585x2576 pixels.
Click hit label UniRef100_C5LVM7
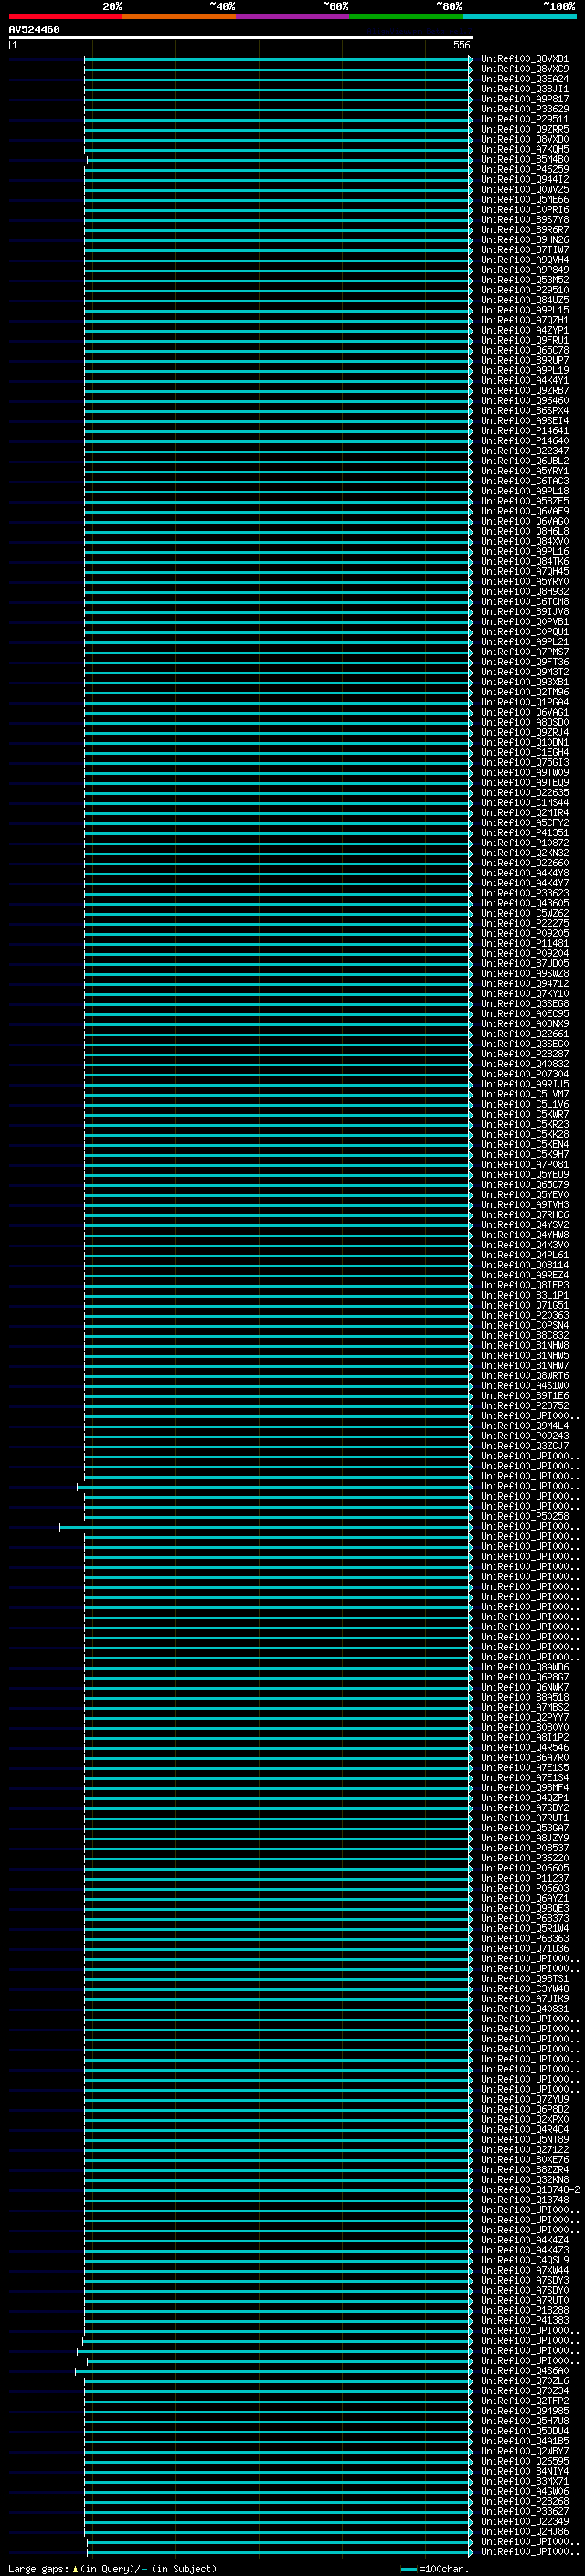(x=525, y=1094)
